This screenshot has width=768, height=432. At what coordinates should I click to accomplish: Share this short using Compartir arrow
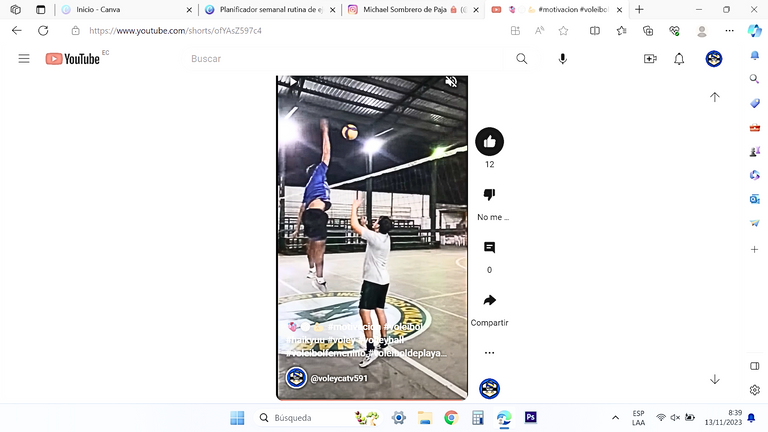[x=489, y=300]
